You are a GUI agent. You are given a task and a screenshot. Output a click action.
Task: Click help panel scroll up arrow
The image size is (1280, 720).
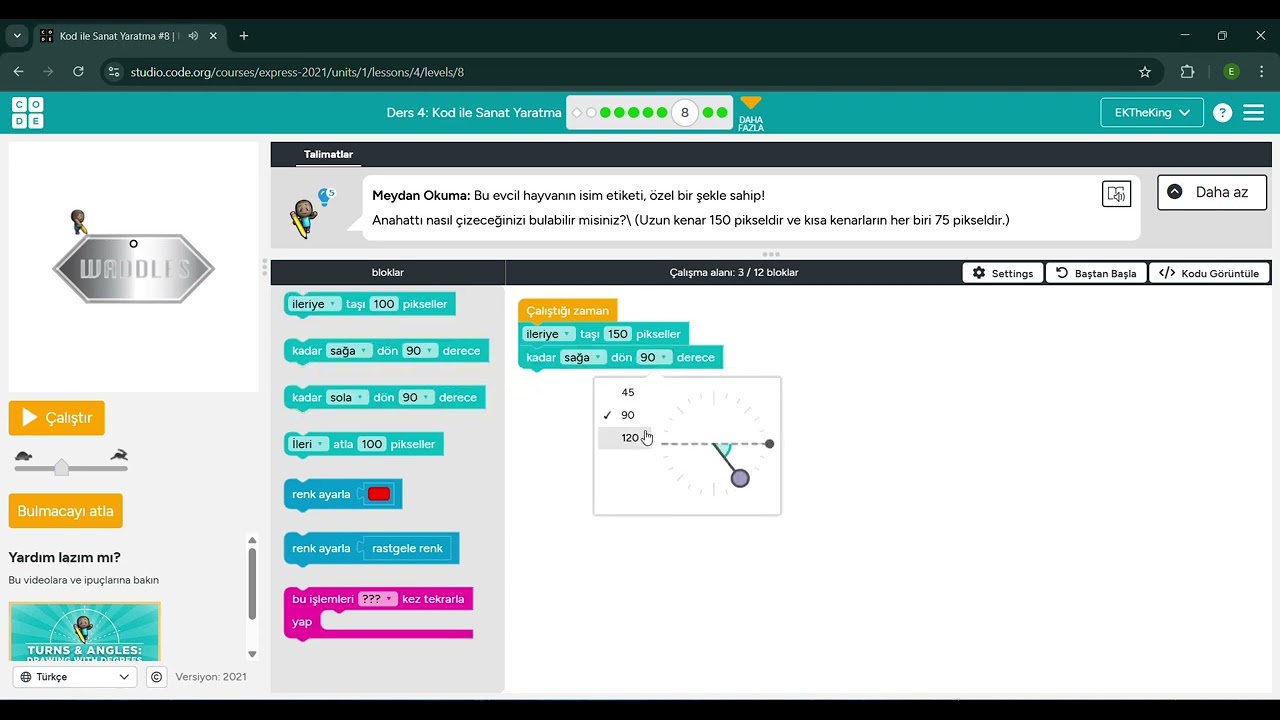[x=252, y=541]
